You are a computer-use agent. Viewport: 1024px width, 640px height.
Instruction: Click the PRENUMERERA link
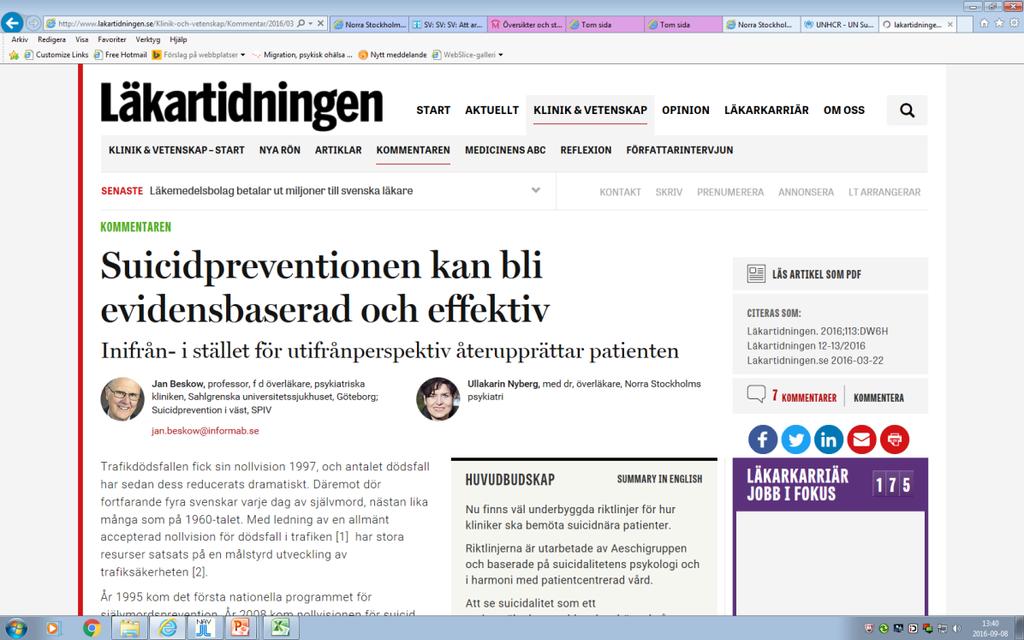point(730,192)
